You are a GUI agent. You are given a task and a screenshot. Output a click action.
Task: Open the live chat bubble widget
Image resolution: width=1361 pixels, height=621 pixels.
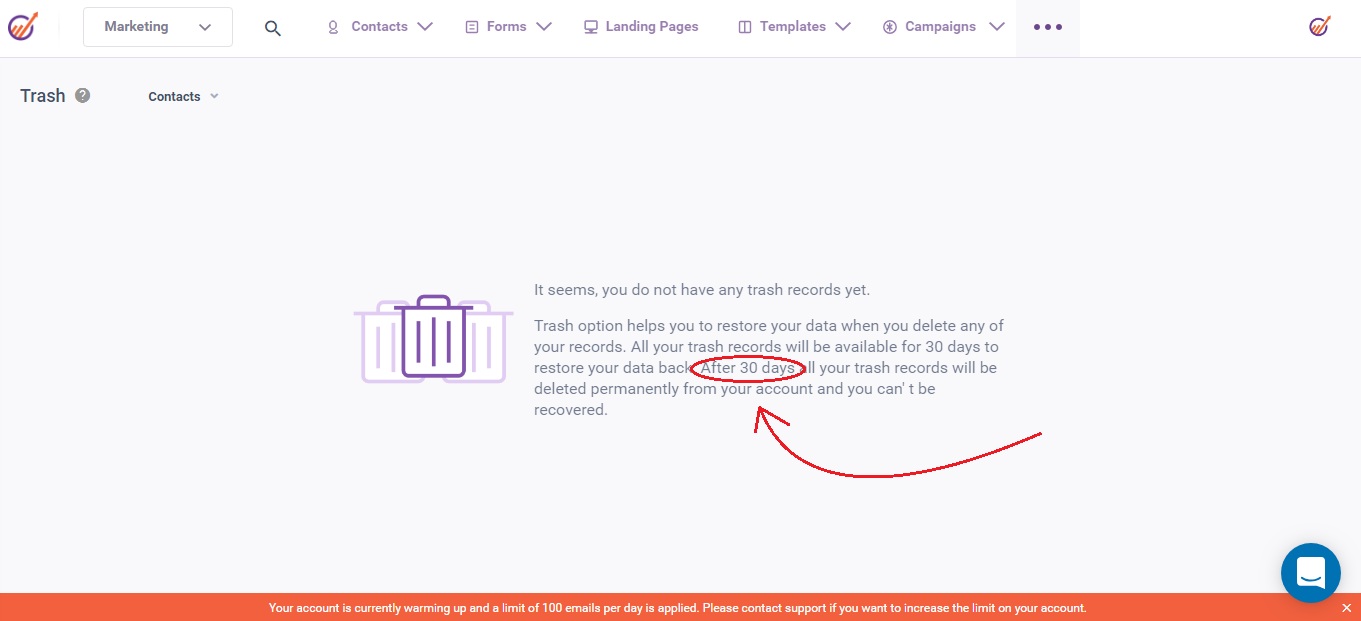(x=1310, y=573)
